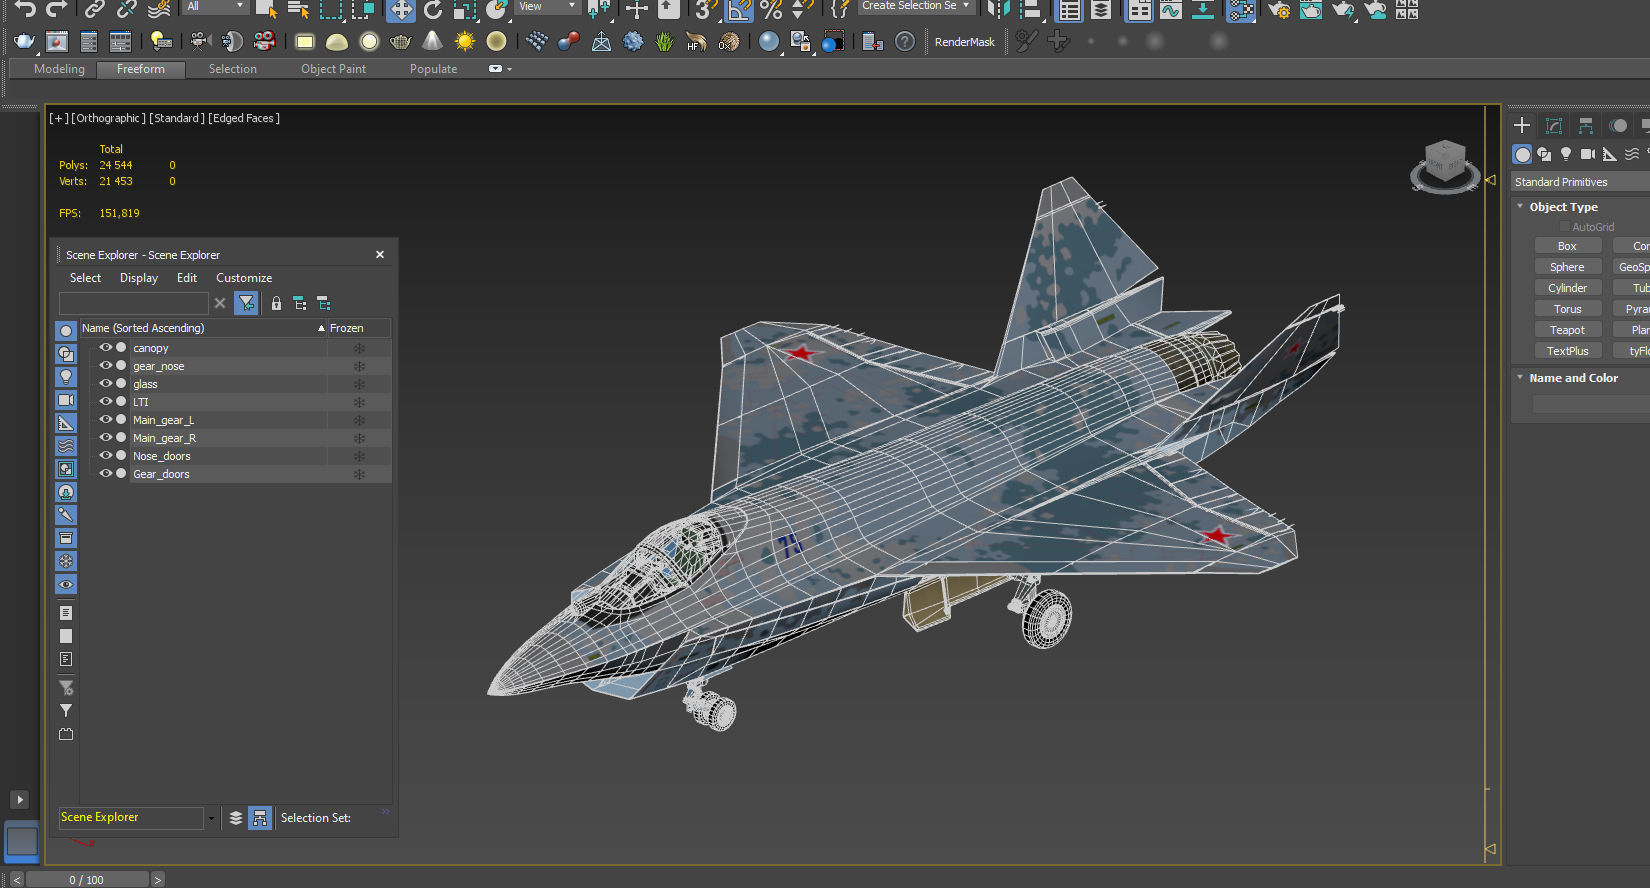1650x888 pixels.
Task: Toggle the Angle Snap icon
Action: (739, 10)
